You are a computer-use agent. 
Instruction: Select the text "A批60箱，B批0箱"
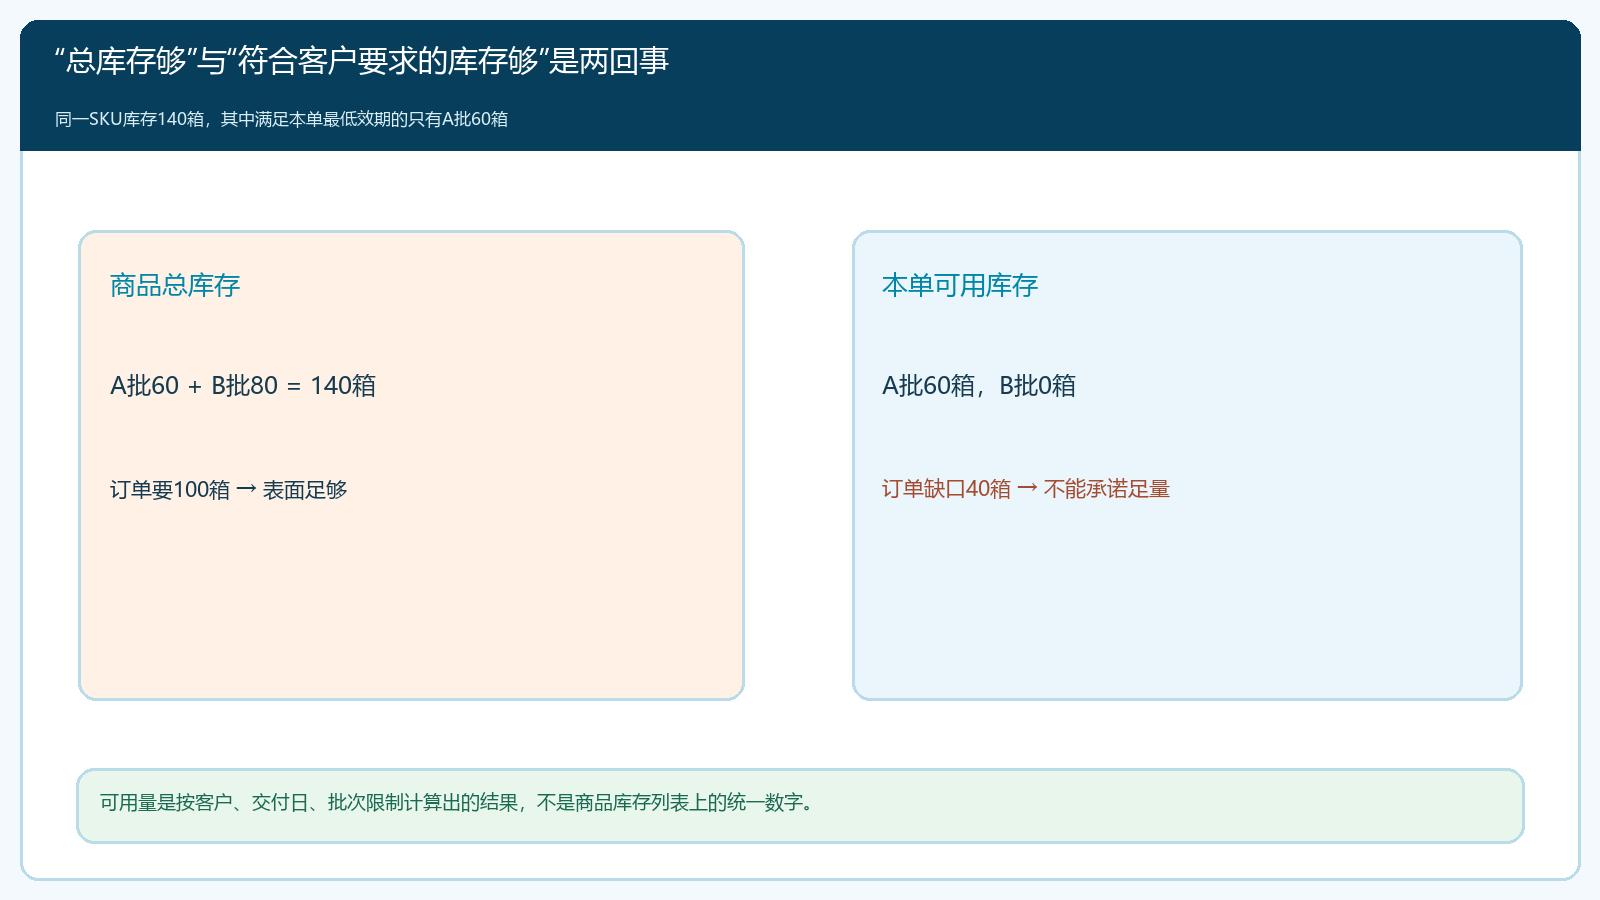coord(979,385)
